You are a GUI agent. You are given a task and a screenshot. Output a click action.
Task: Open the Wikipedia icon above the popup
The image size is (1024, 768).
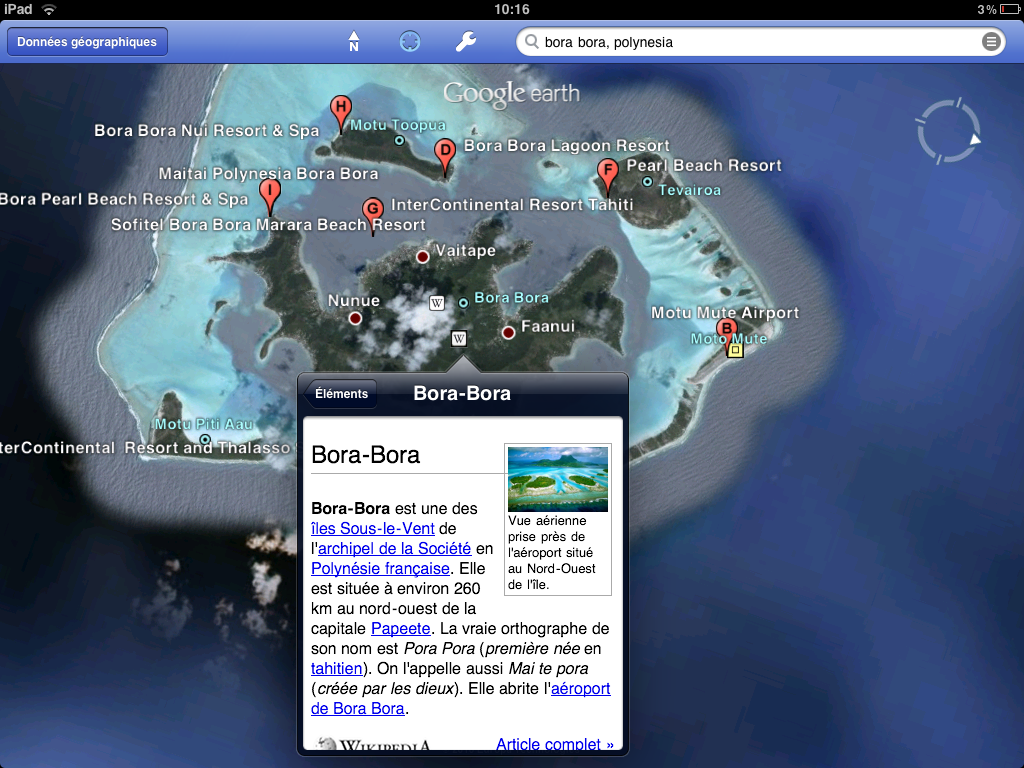click(459, 338)
